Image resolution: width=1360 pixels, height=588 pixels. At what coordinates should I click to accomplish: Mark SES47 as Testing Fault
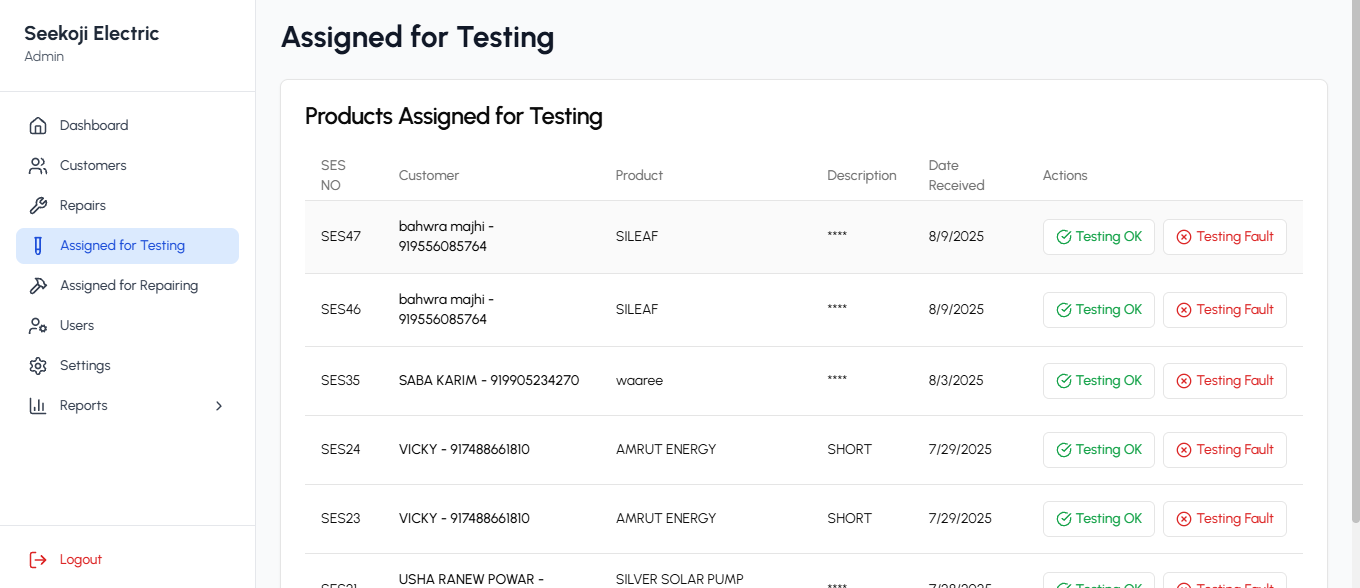tap(1225, 237)
